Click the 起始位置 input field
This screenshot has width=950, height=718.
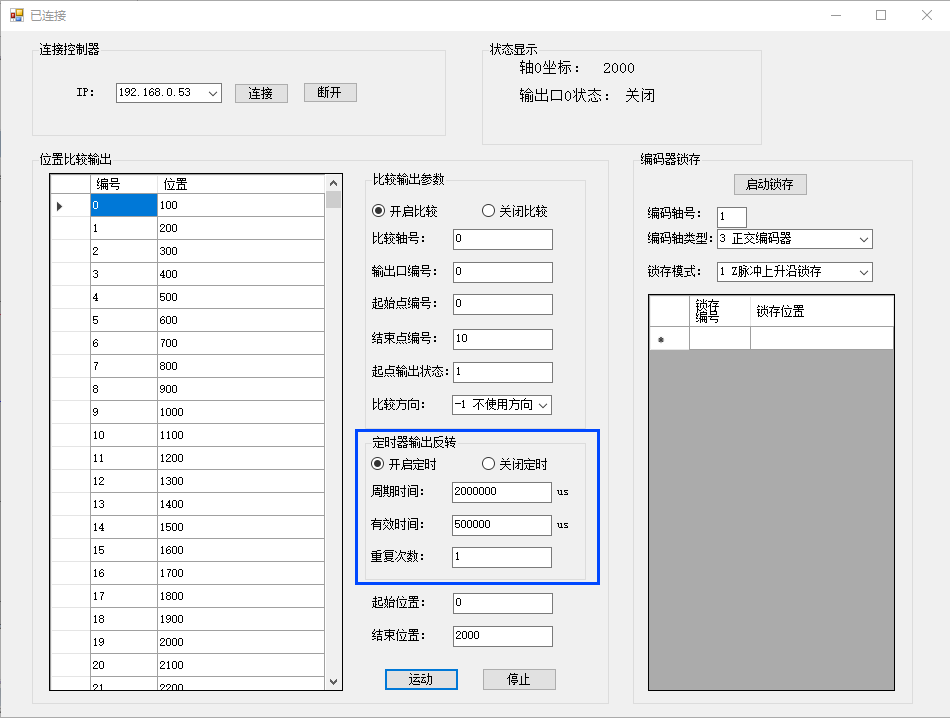point(503,603)
